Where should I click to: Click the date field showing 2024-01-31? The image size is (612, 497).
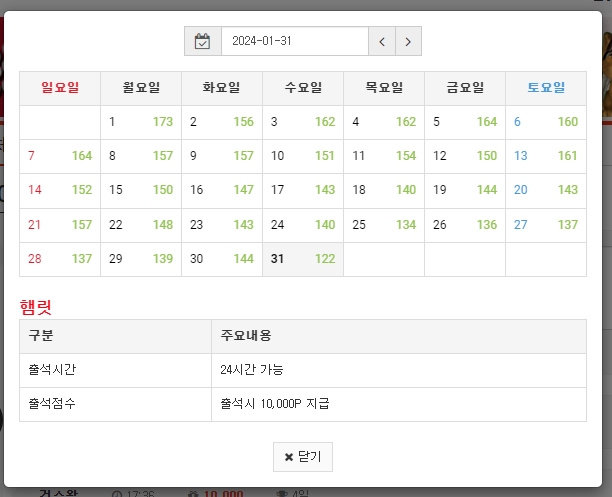coord(295,41)
